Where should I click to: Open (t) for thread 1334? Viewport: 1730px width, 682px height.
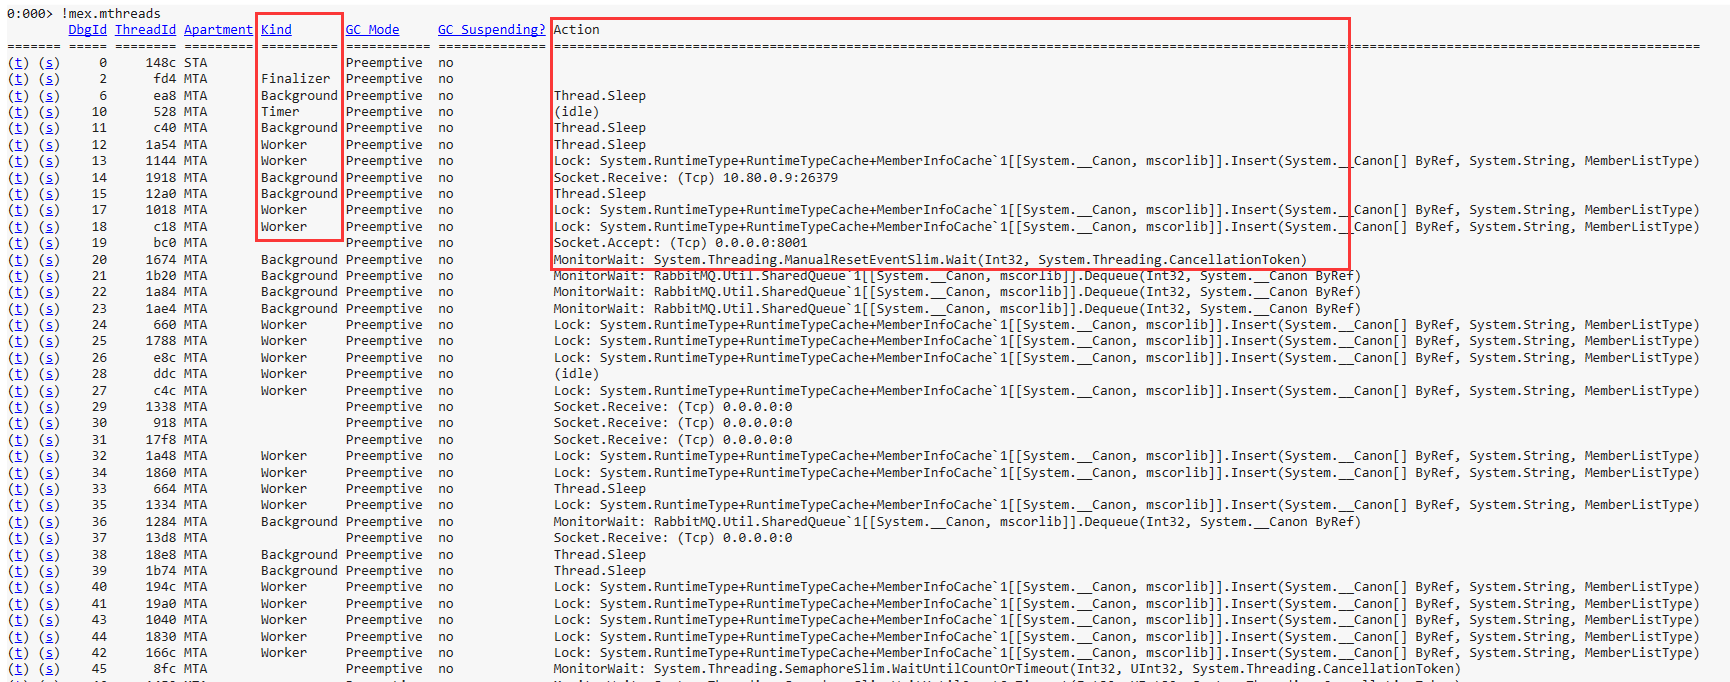[x=18, y=505]
